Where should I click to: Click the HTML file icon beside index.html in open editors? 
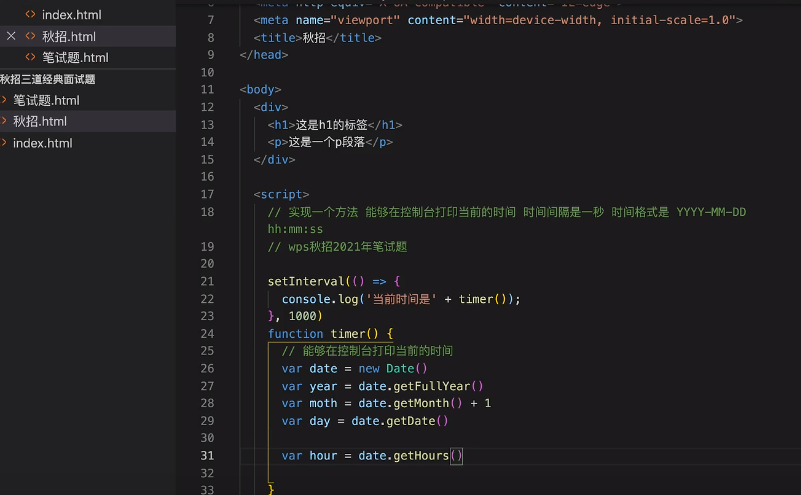pos(31,14)
